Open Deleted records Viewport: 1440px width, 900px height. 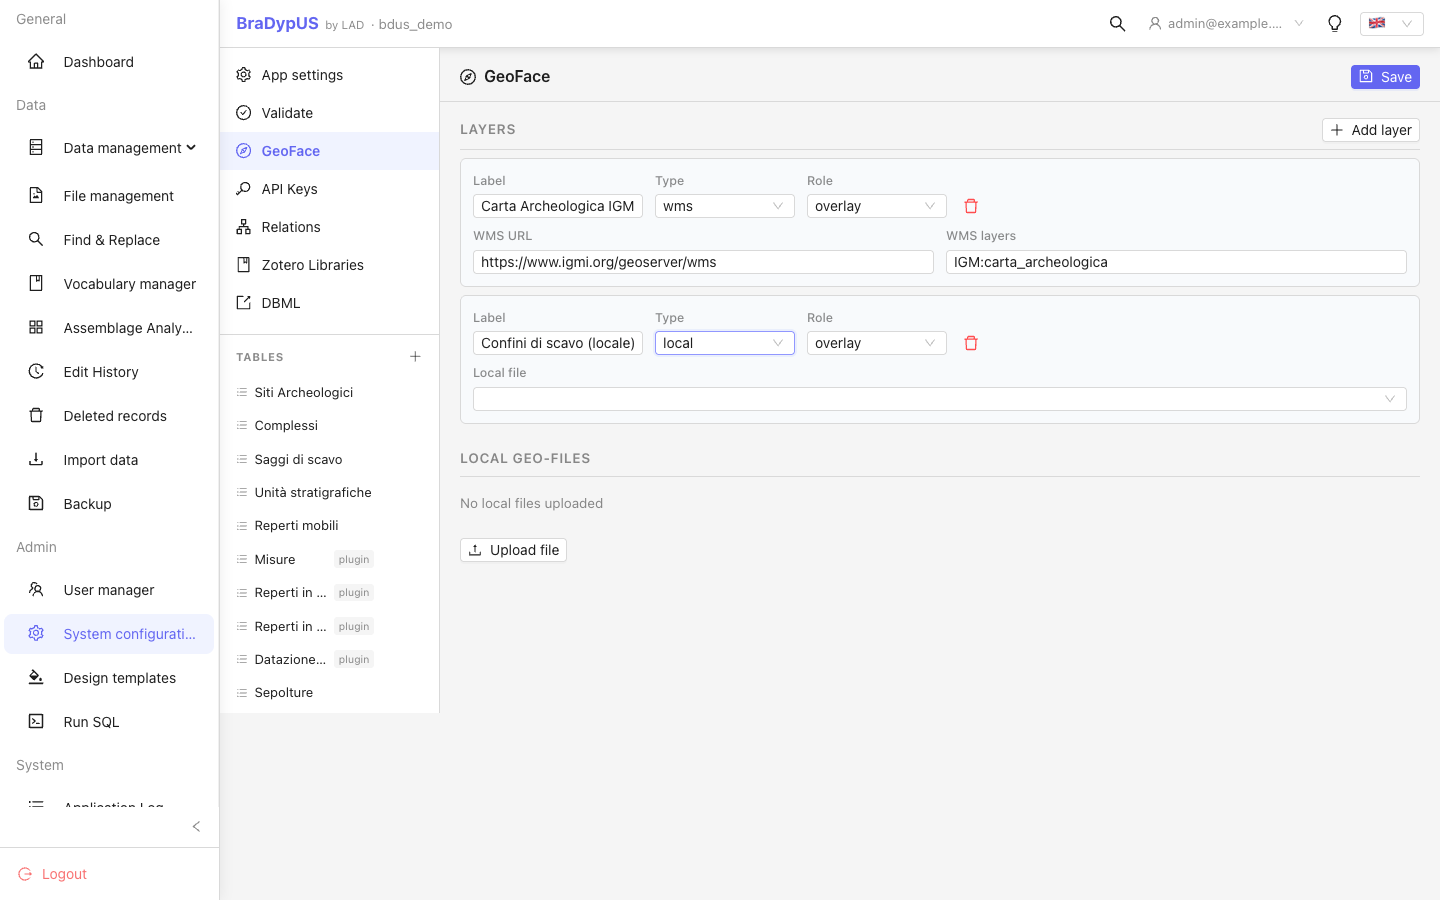point(109,416)
